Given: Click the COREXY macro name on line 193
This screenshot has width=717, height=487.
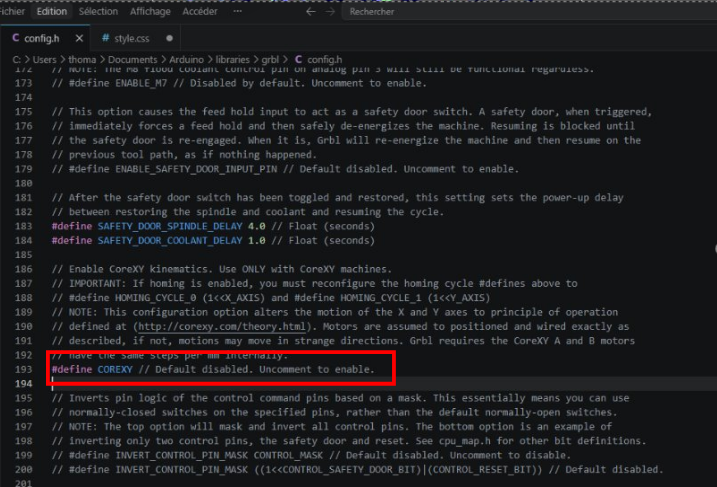Looking at the screenshot, I should tap(115, 369).
